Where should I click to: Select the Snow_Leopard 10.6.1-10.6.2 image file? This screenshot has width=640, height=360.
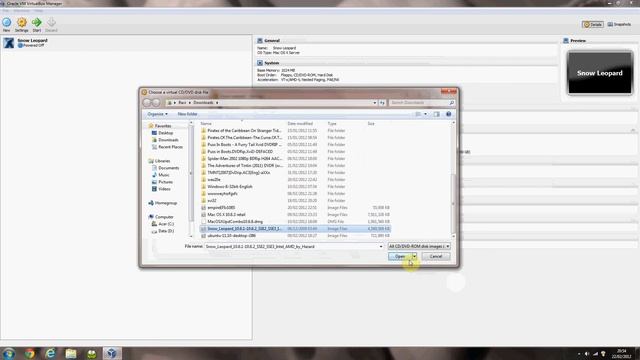[295, 229]
